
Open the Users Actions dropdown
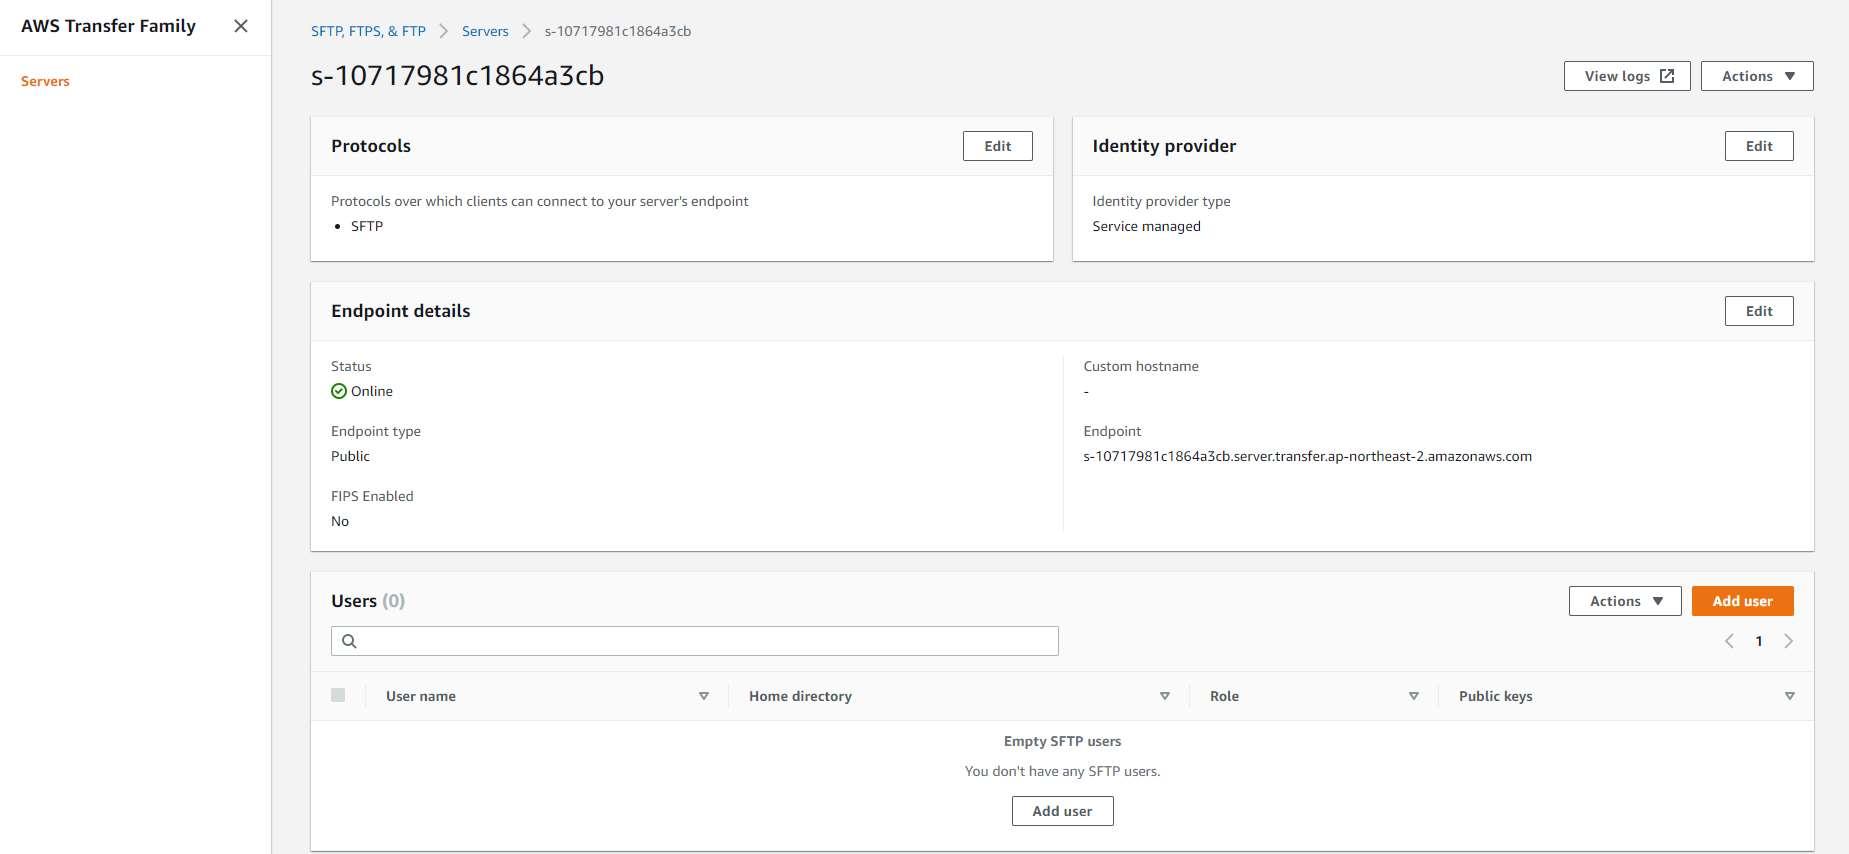click(1625, 601)
